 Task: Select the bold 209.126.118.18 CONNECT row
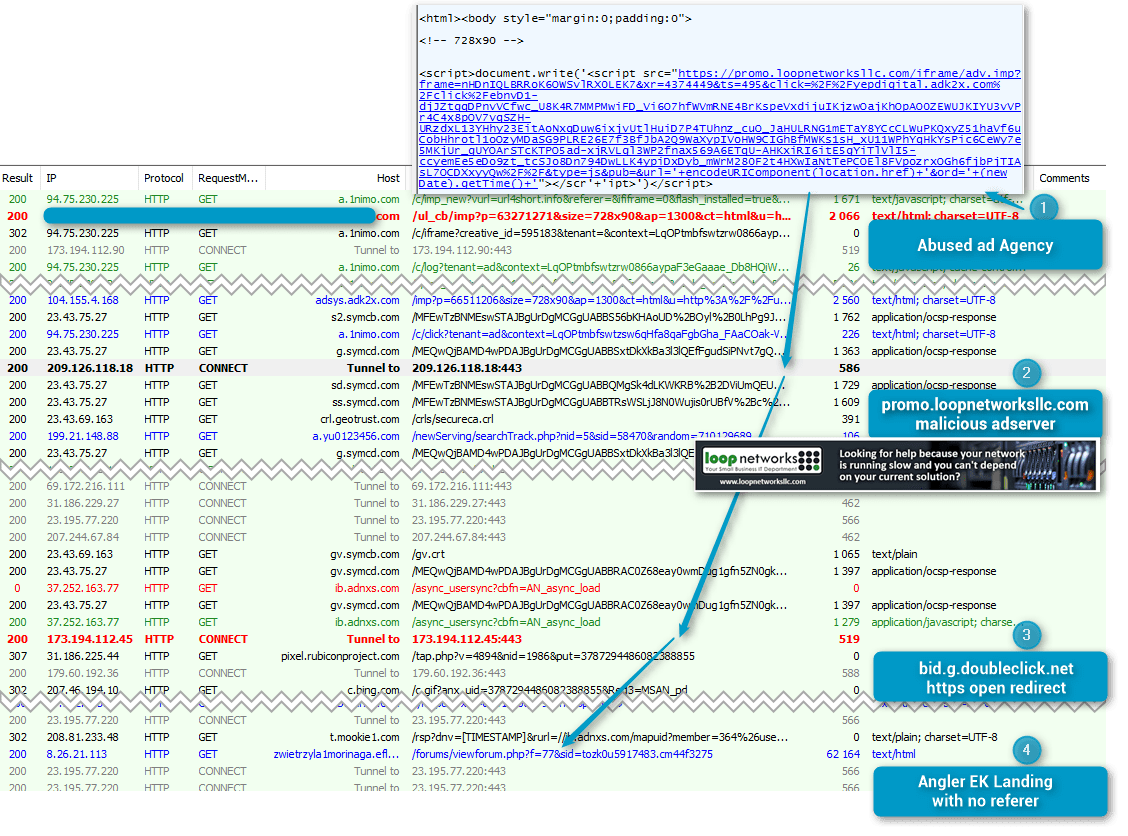(x=552, y=368)
